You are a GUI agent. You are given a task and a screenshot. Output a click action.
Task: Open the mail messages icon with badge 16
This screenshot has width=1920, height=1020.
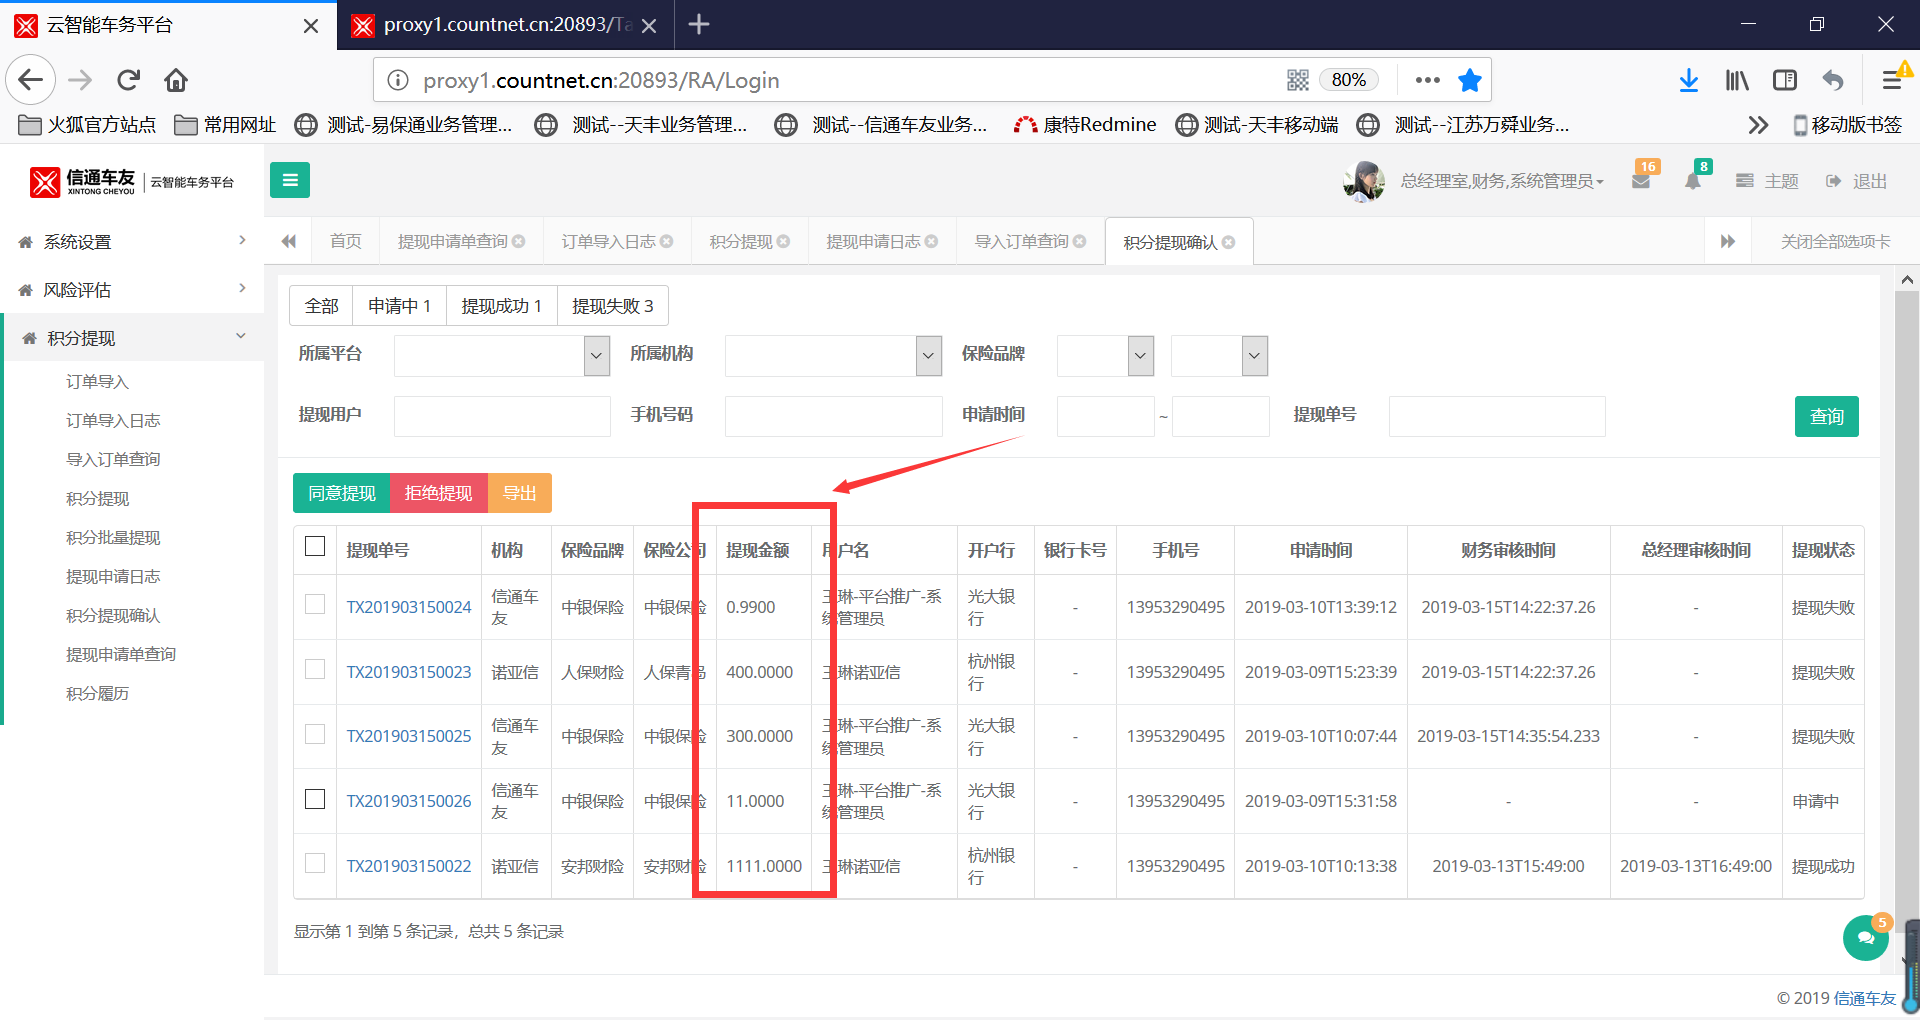1641,181
